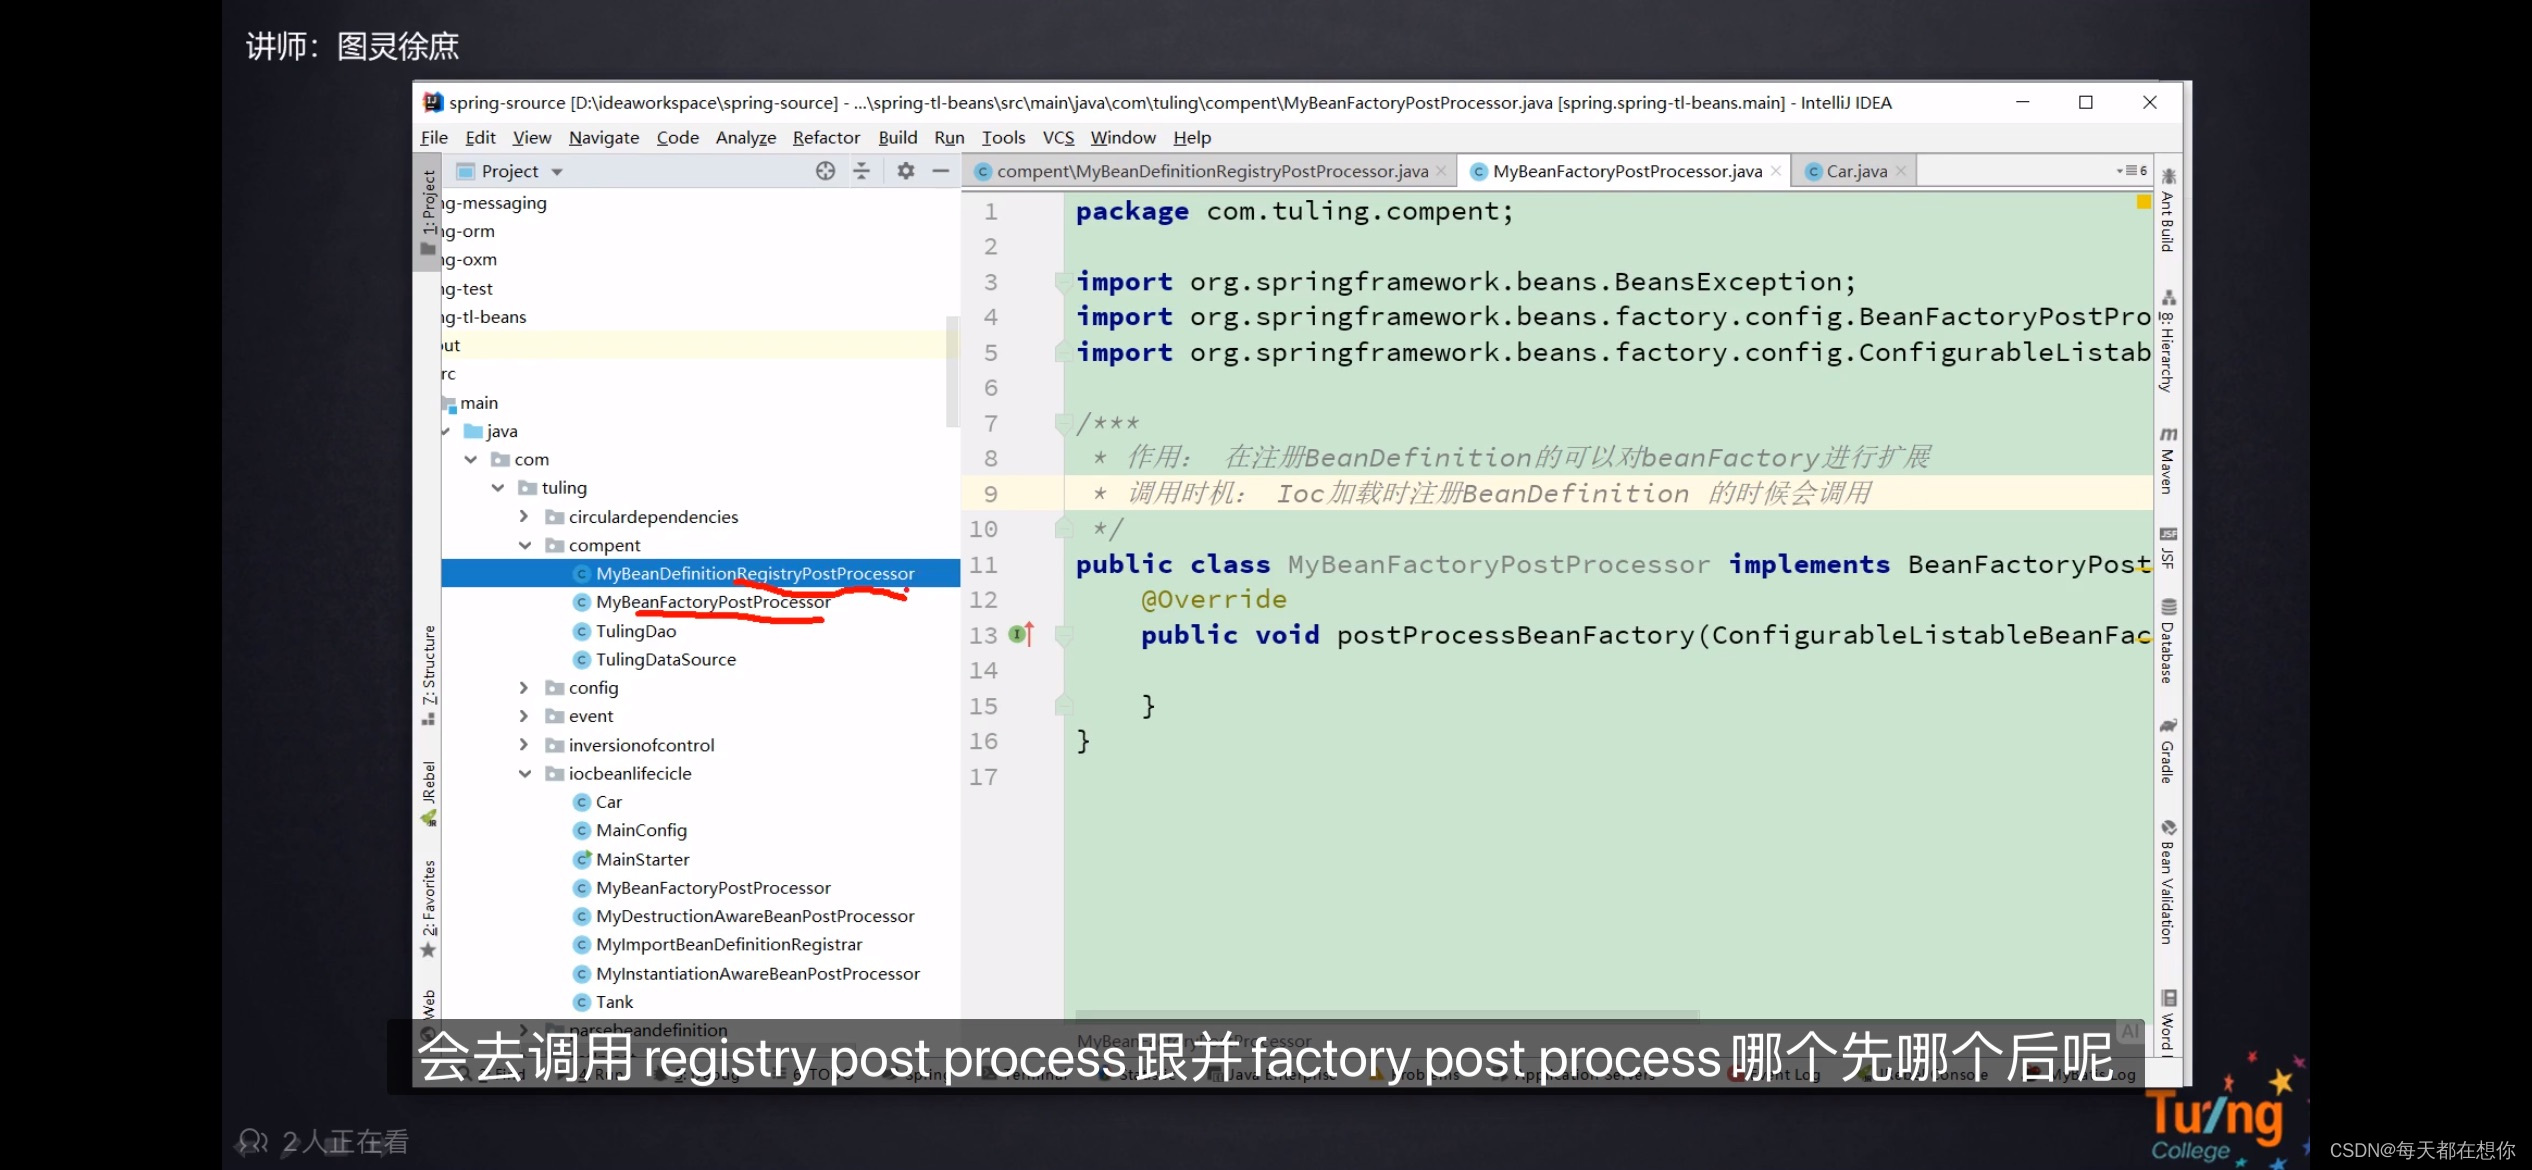This screenshot has height=1170, width=2532.
Task: Select MyDestructionAwareBeanPostProcessor in tree
Action: [x=755, y=916]
